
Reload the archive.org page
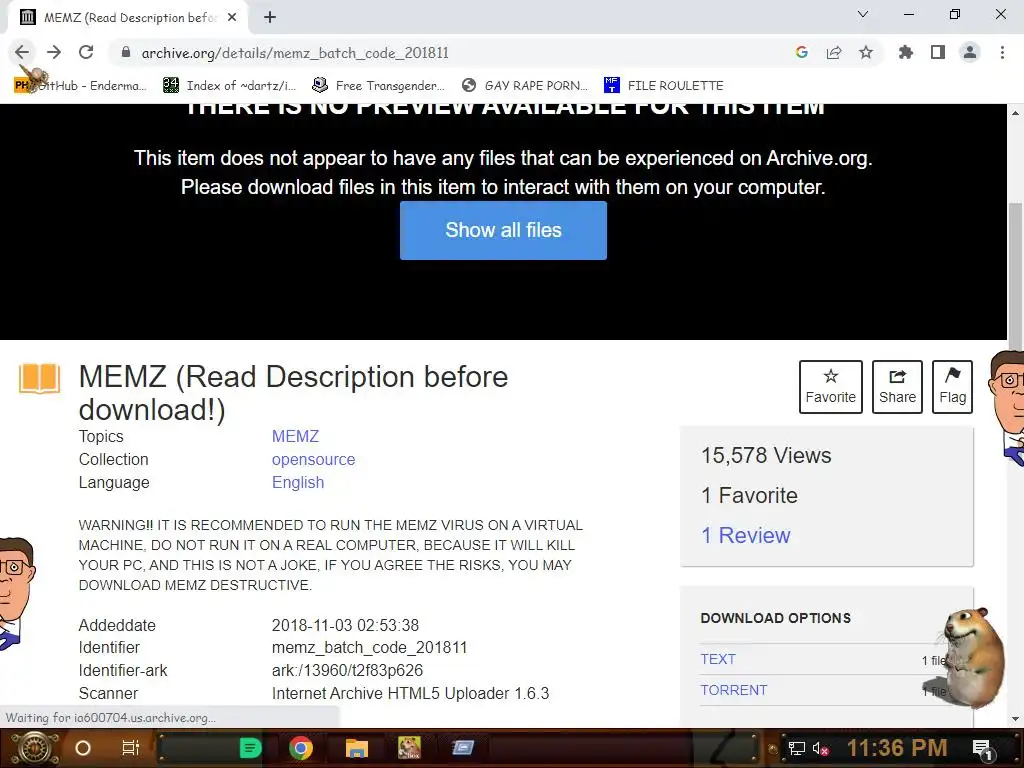tap(86, 52)
